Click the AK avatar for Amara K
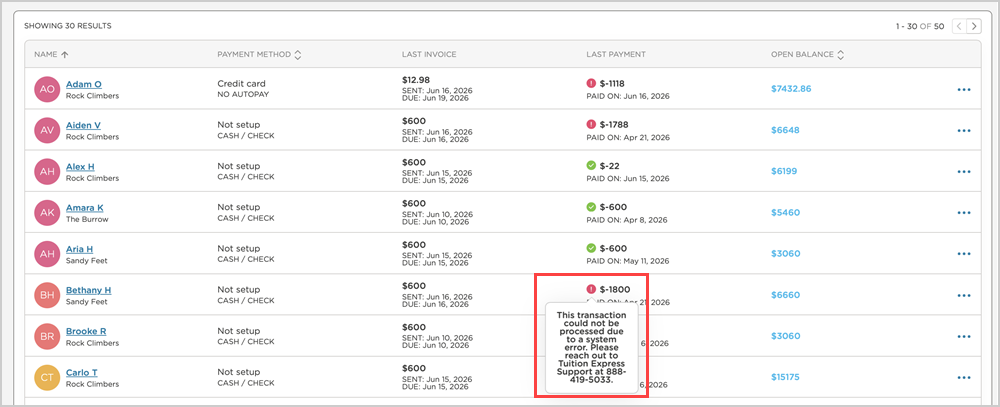 [x=47, y=213]
